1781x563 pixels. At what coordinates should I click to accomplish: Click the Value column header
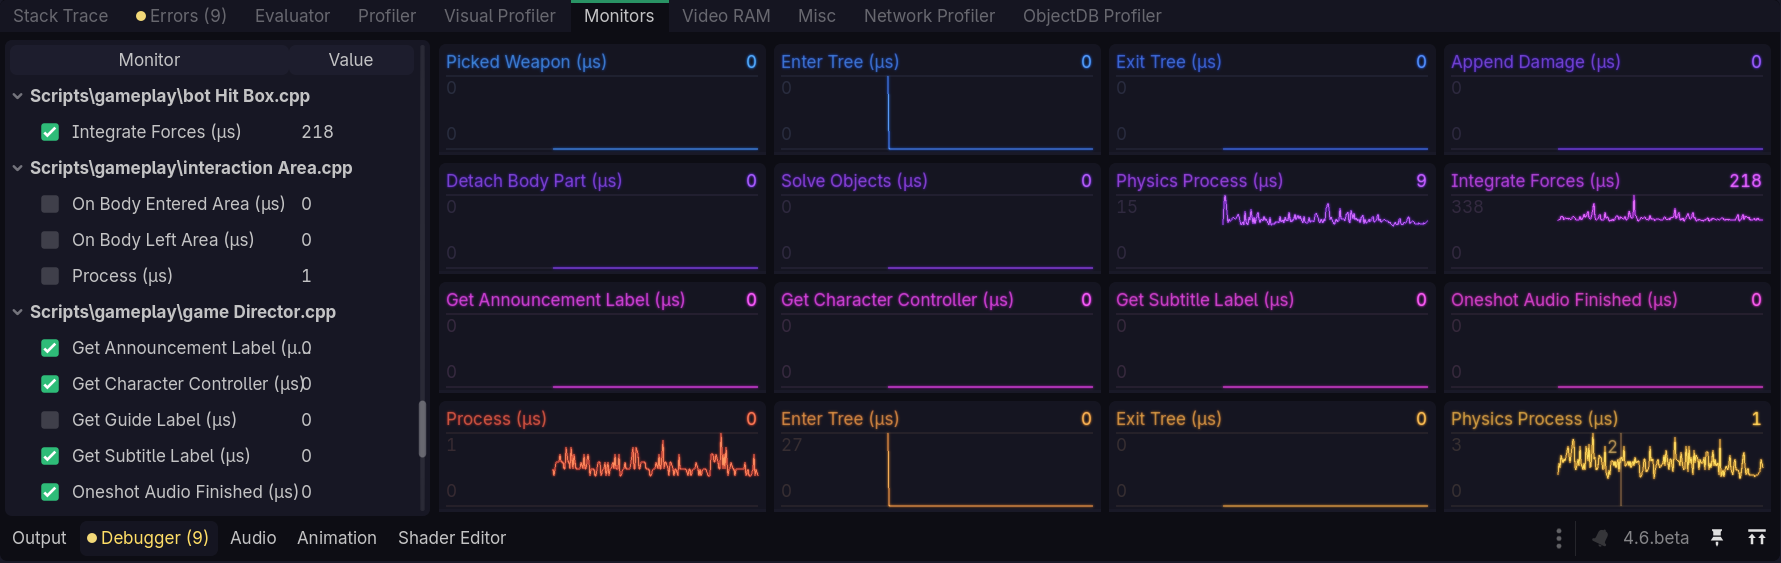[351, 60]
